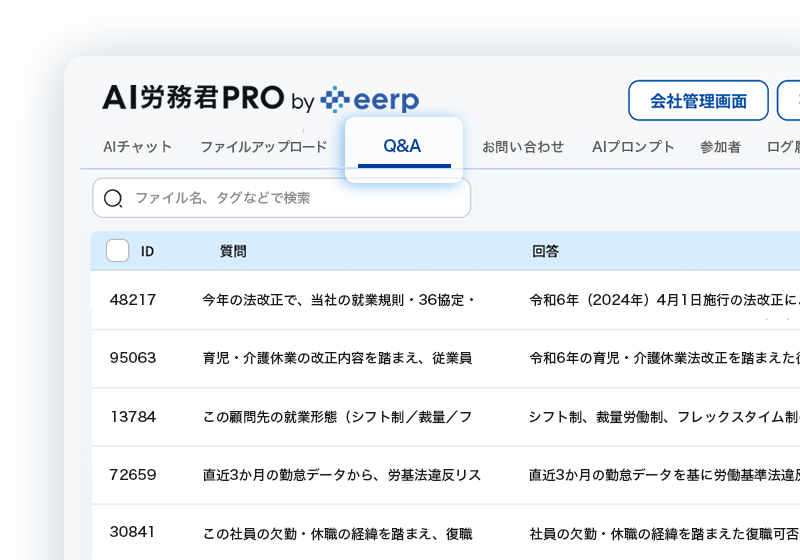Open the AIプロンプト tab
Image resolution: width=800 pixels, height=560 pixels.
tap(633, 147)
